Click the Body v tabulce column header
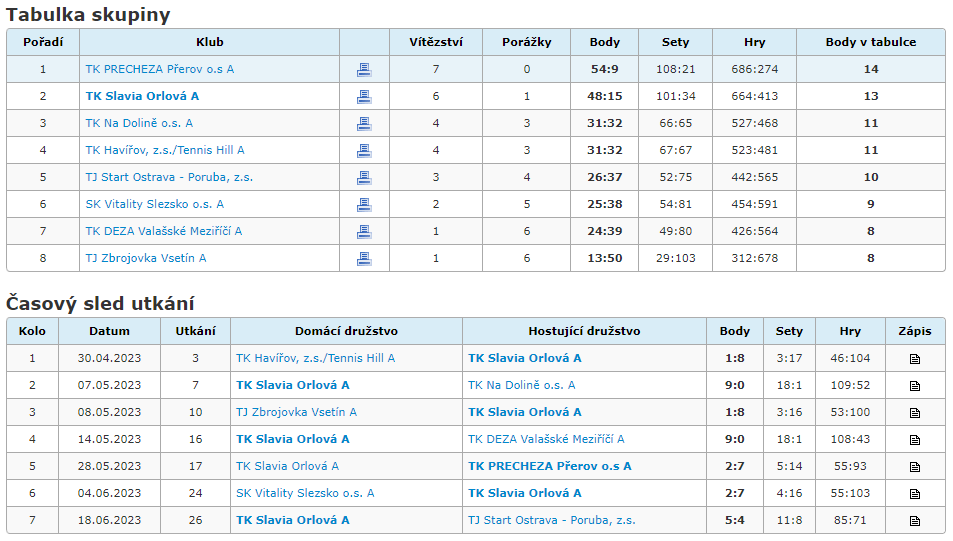 (x=871, y=42)
